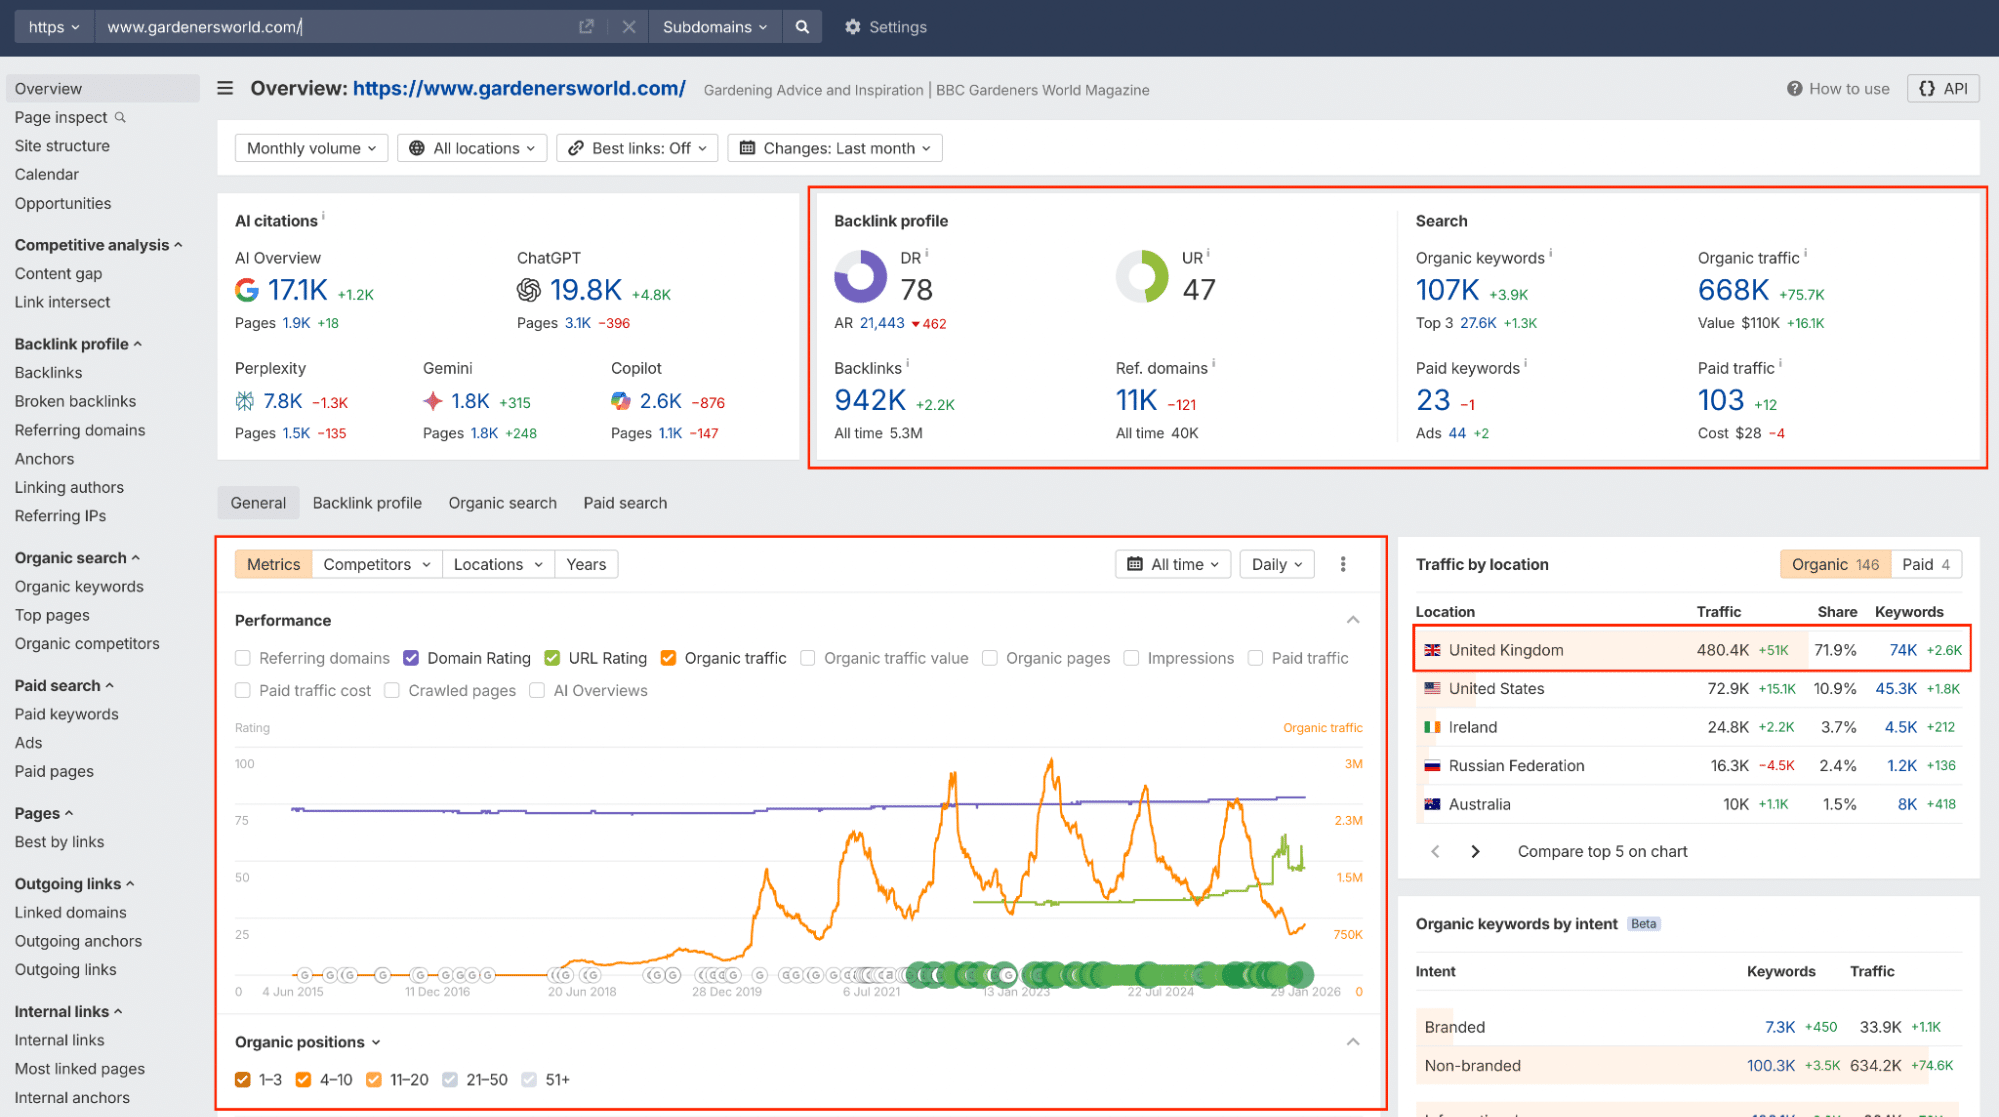Open Settings via the gear icon
Viewport: 1999px width, 1117px height.
click(852, 27)
